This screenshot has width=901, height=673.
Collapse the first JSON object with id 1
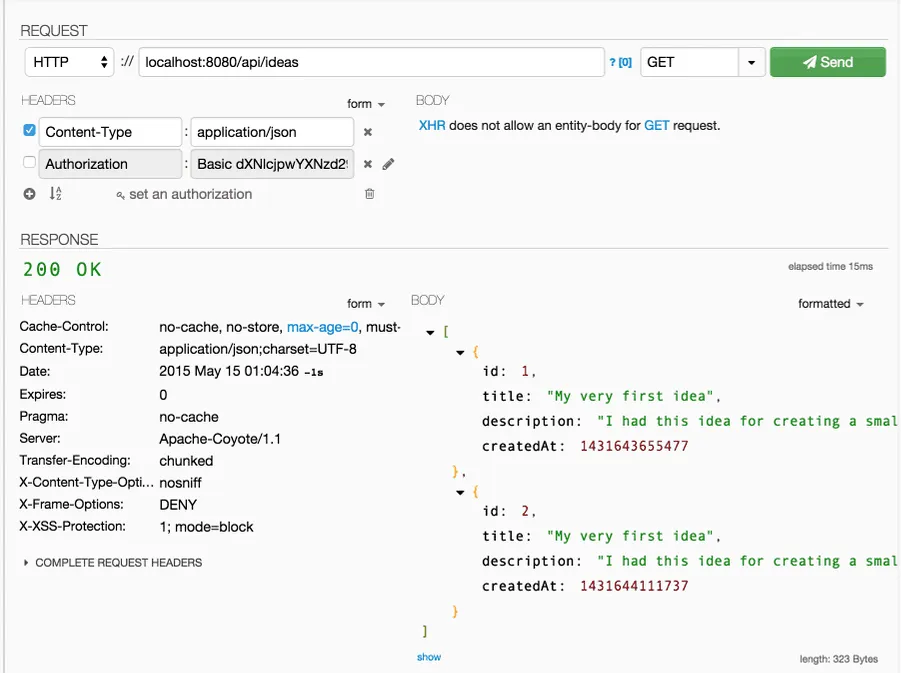point(460,352)
